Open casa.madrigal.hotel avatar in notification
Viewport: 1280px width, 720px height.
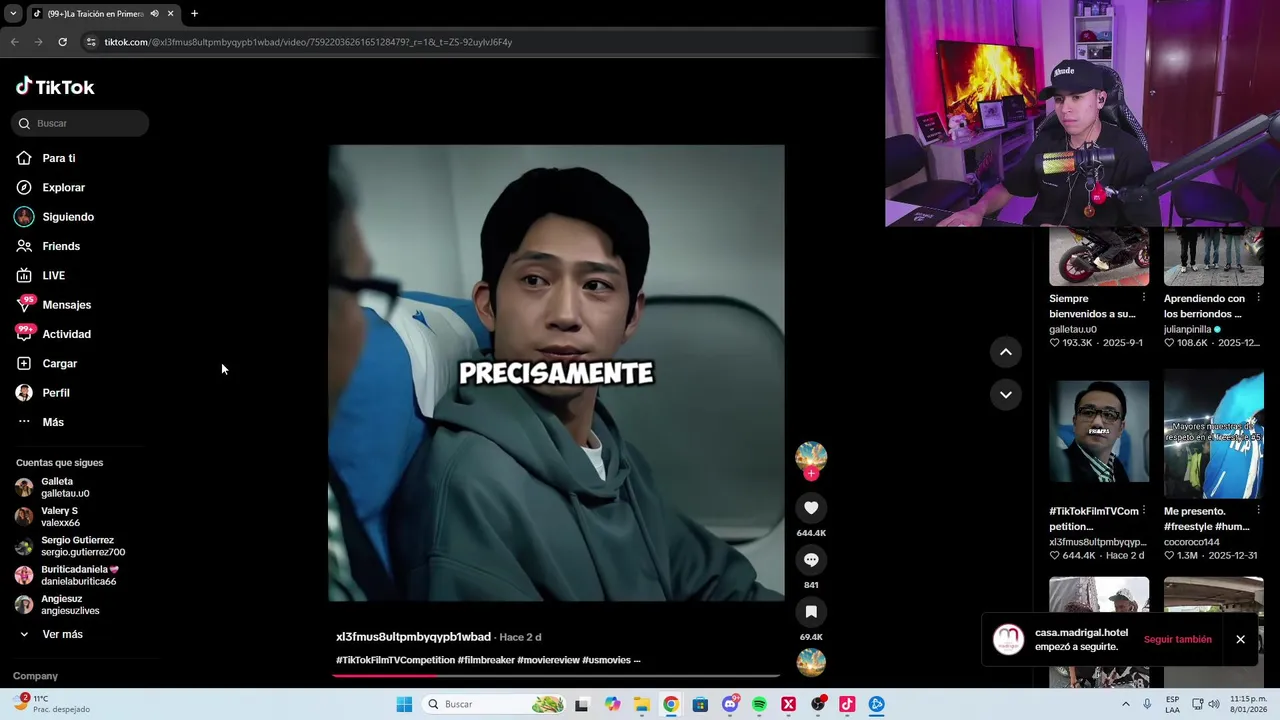(1008, 639)
